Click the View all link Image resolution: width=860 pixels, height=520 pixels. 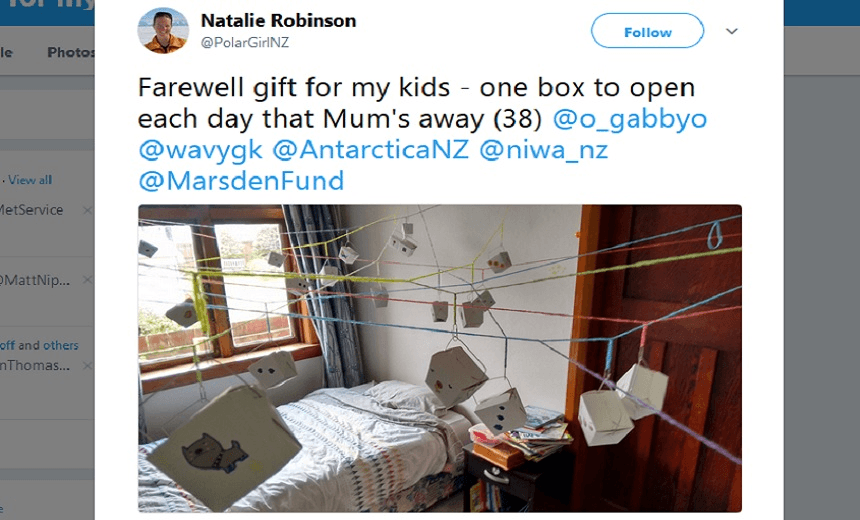click(30, 180)
